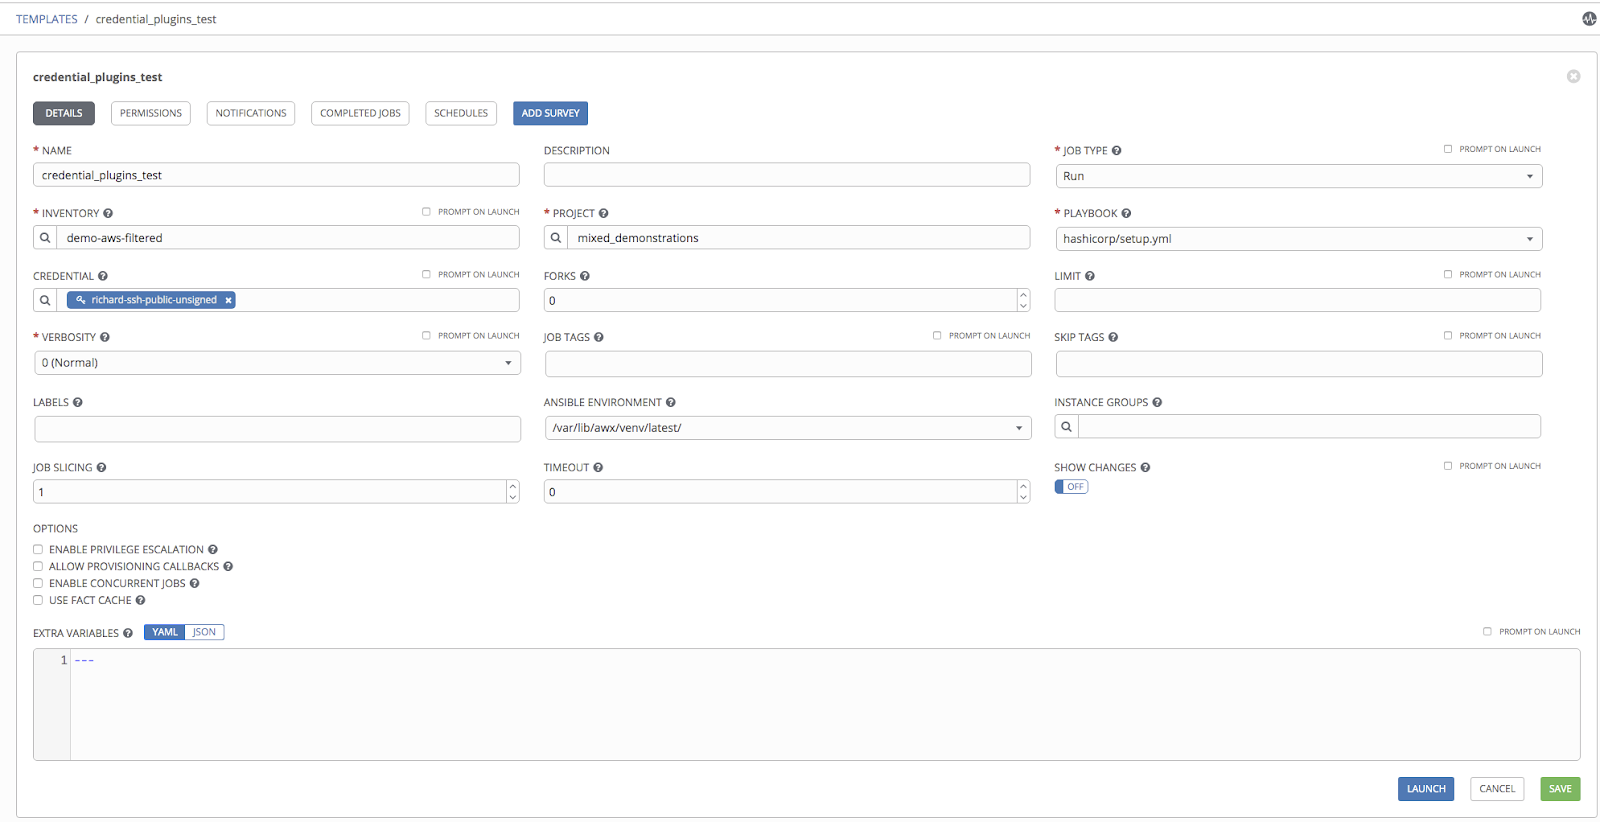Expand the Playbook dropdown list
Image resolution: width=1600 pixels, height=822 pixels.
pos(1298,239)
